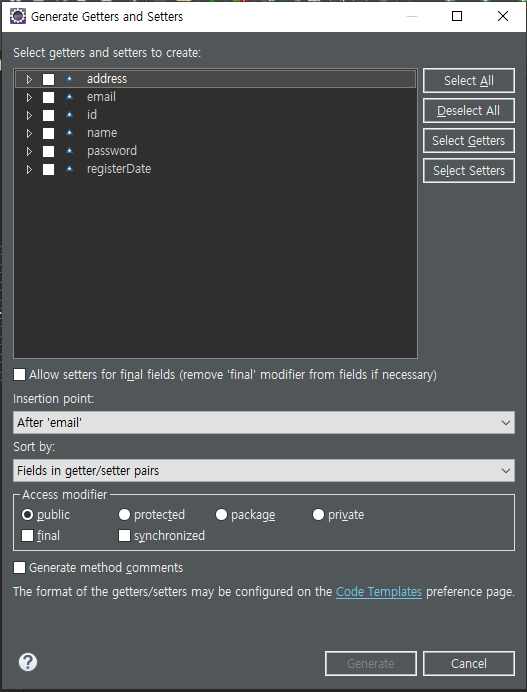
Task: Expand the email tree node
Action: (x=29, y=97)
